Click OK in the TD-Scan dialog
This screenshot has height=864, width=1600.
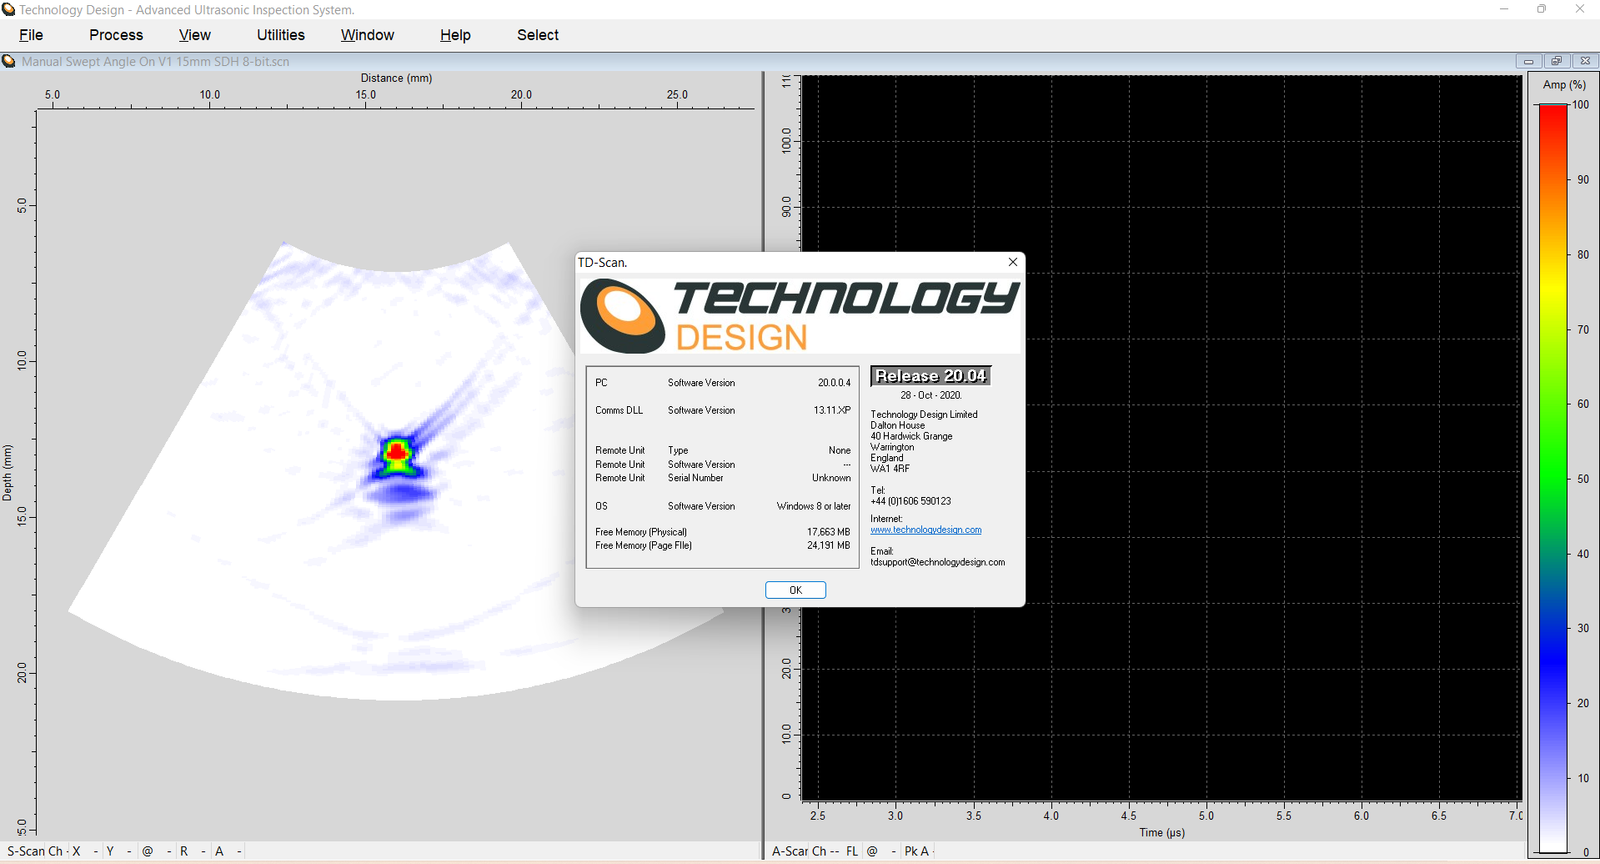795,590
